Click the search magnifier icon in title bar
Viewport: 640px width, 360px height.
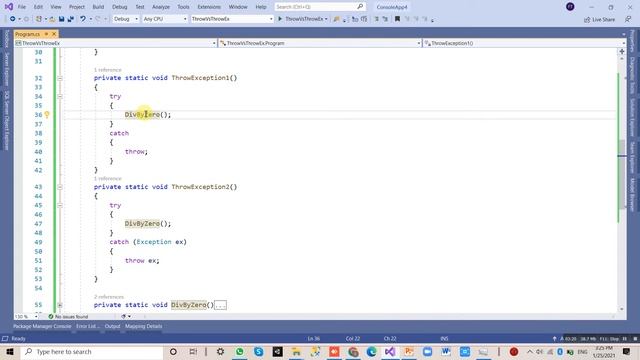coord(360,7)
